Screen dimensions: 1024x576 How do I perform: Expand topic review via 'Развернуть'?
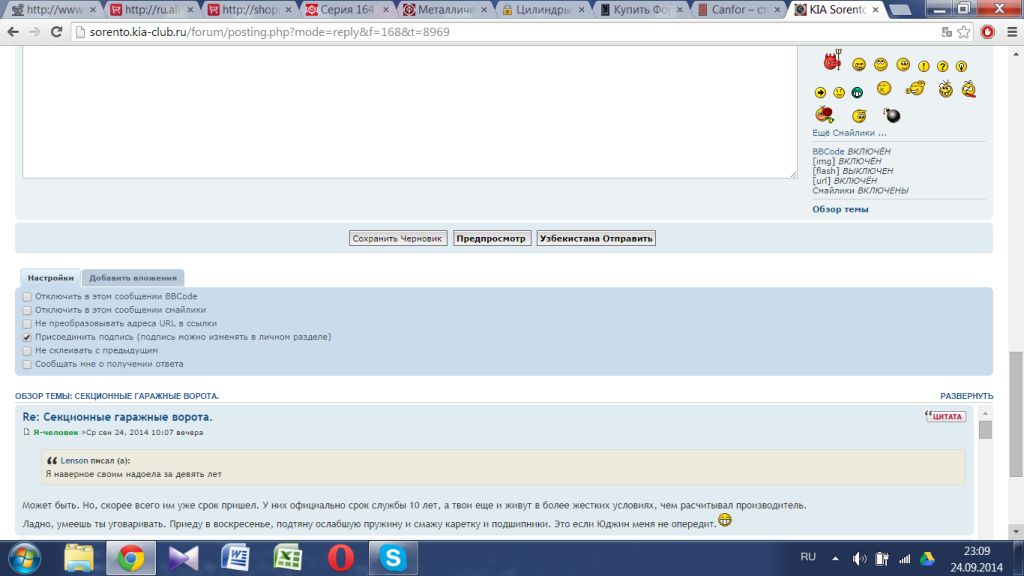(x=966, y=396)
